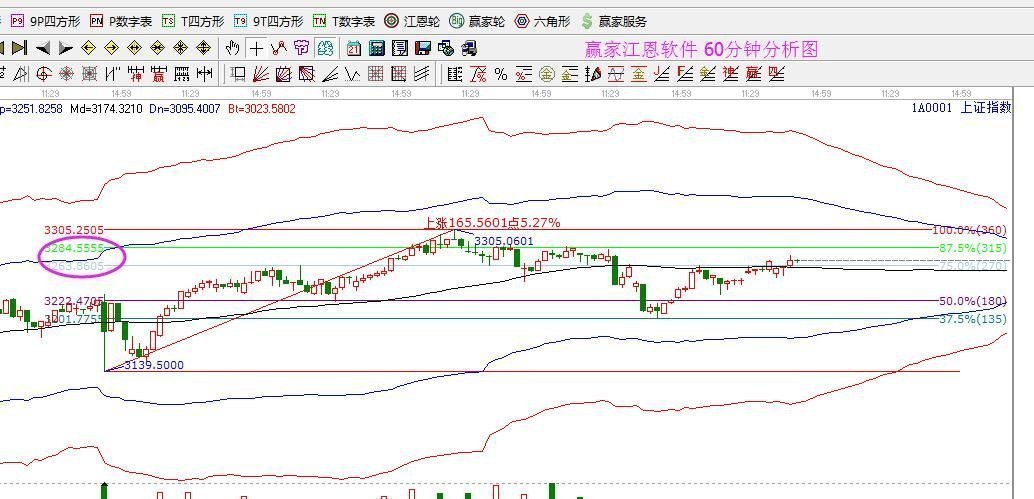Screen dimensions: 1034x499
Task: Select the hand pan tool
Action: (233, 48)
